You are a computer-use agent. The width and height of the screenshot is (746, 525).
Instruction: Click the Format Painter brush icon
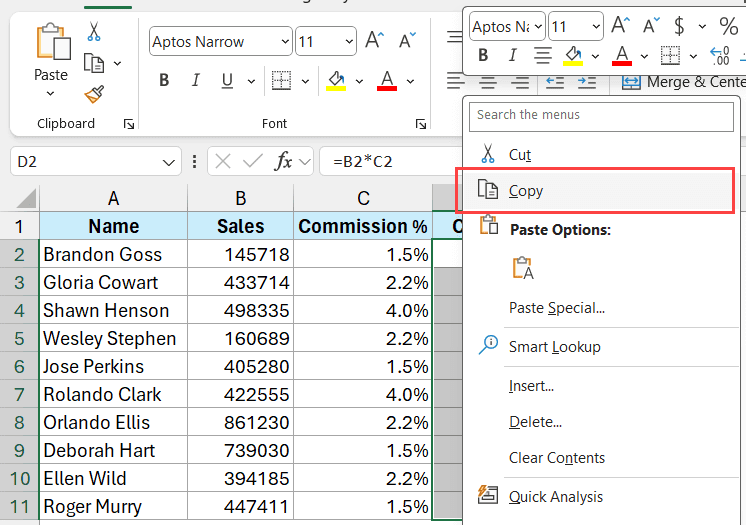click(x=94, y=94)
